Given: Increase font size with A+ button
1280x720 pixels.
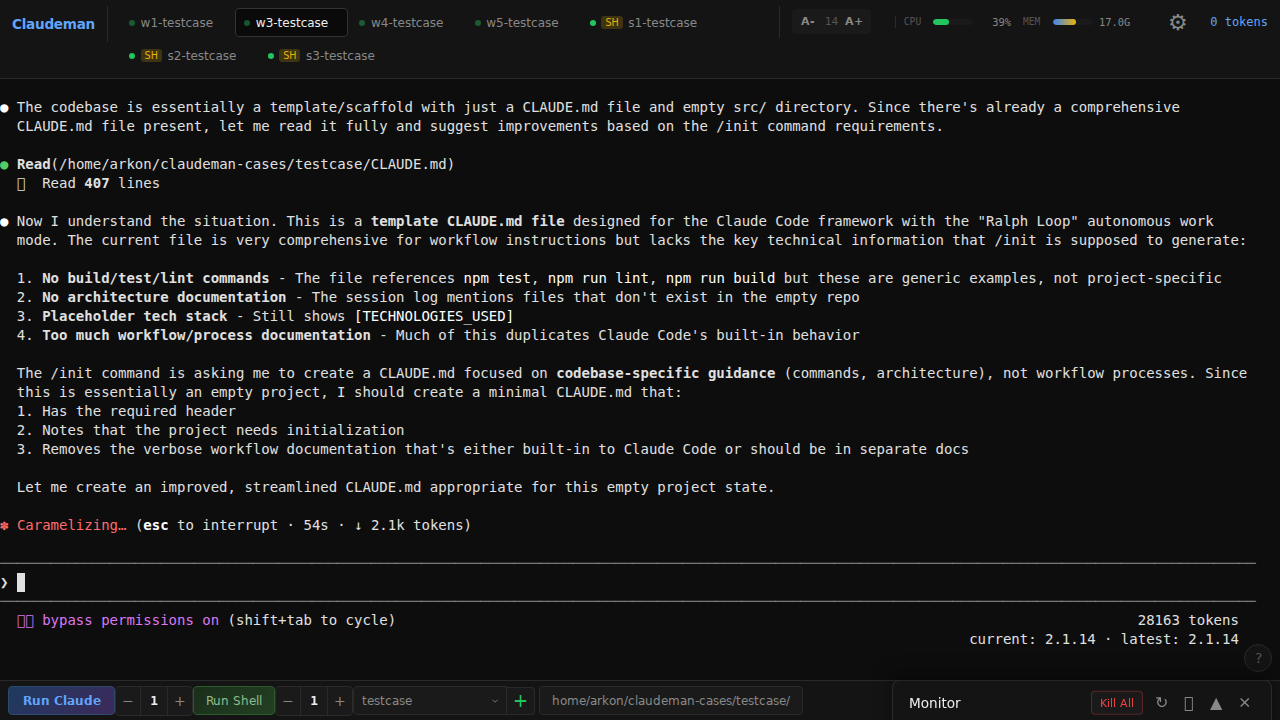Looking at the screenshot, I should pyautogui.click(x=853, y=22).
